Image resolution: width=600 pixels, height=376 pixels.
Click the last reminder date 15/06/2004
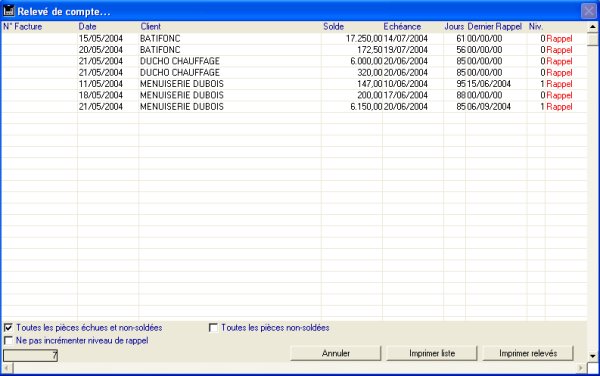tap(489, 84)
